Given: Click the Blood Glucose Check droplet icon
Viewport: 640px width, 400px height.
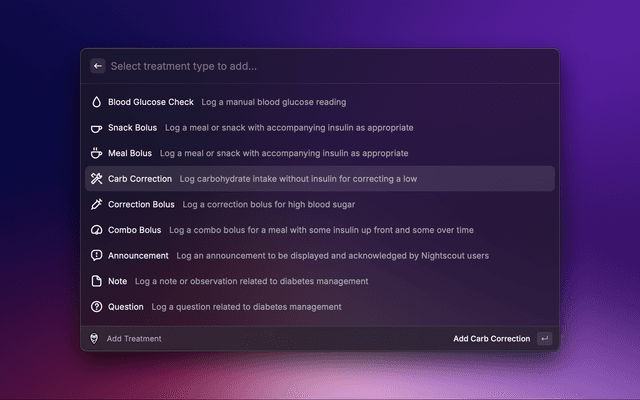Looking at the screenshot, I should [97, 102].
